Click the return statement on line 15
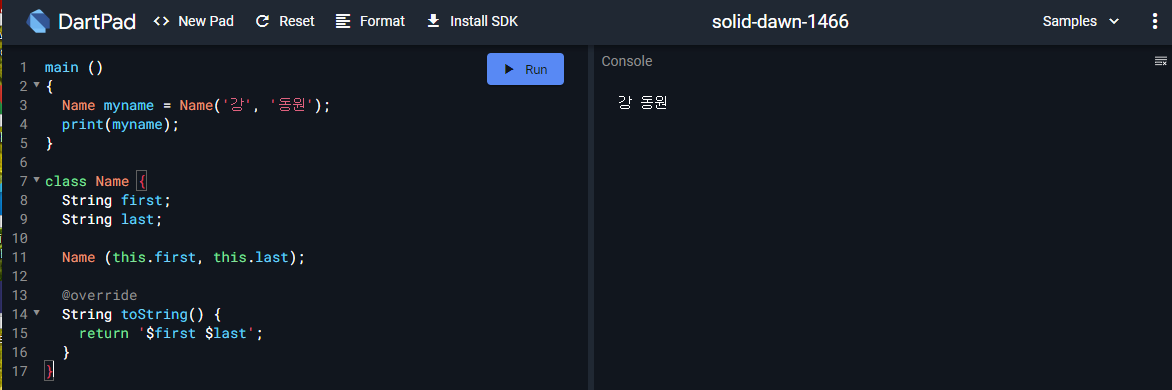The width and height of the screenshot is (1172, 390). (171, 333)
